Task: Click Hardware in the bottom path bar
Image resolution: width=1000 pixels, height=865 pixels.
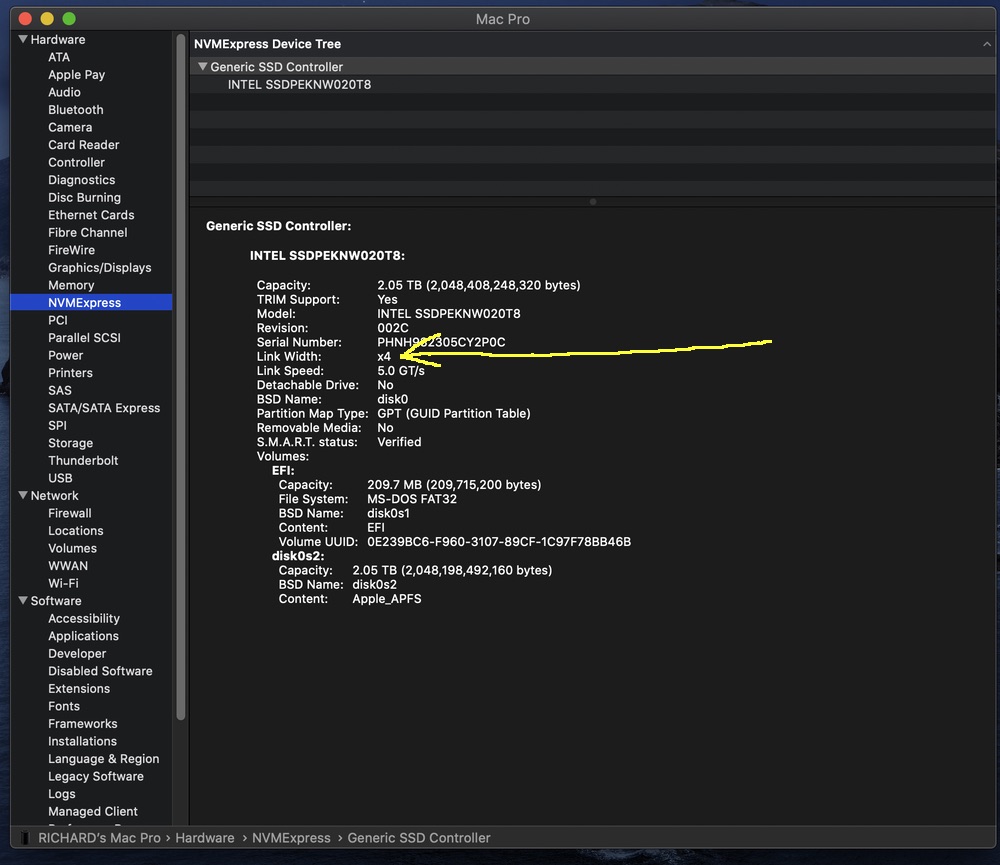Action: [x=205, y=838]
